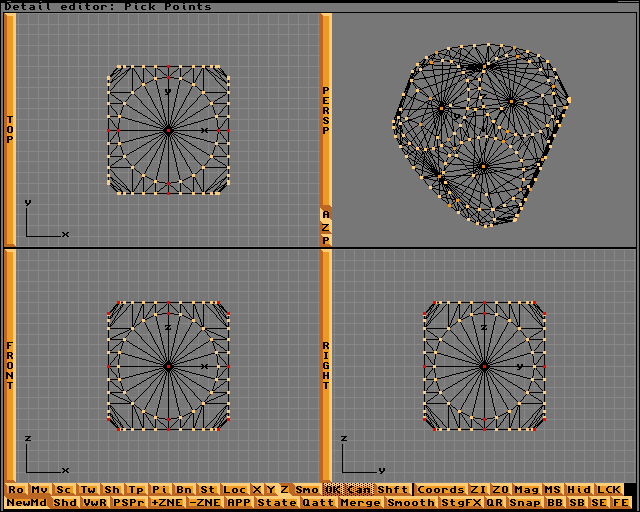Select the Mv move tool
This screenshot has width=640, height=512.
pyautogui.click(x=40, y=489)
